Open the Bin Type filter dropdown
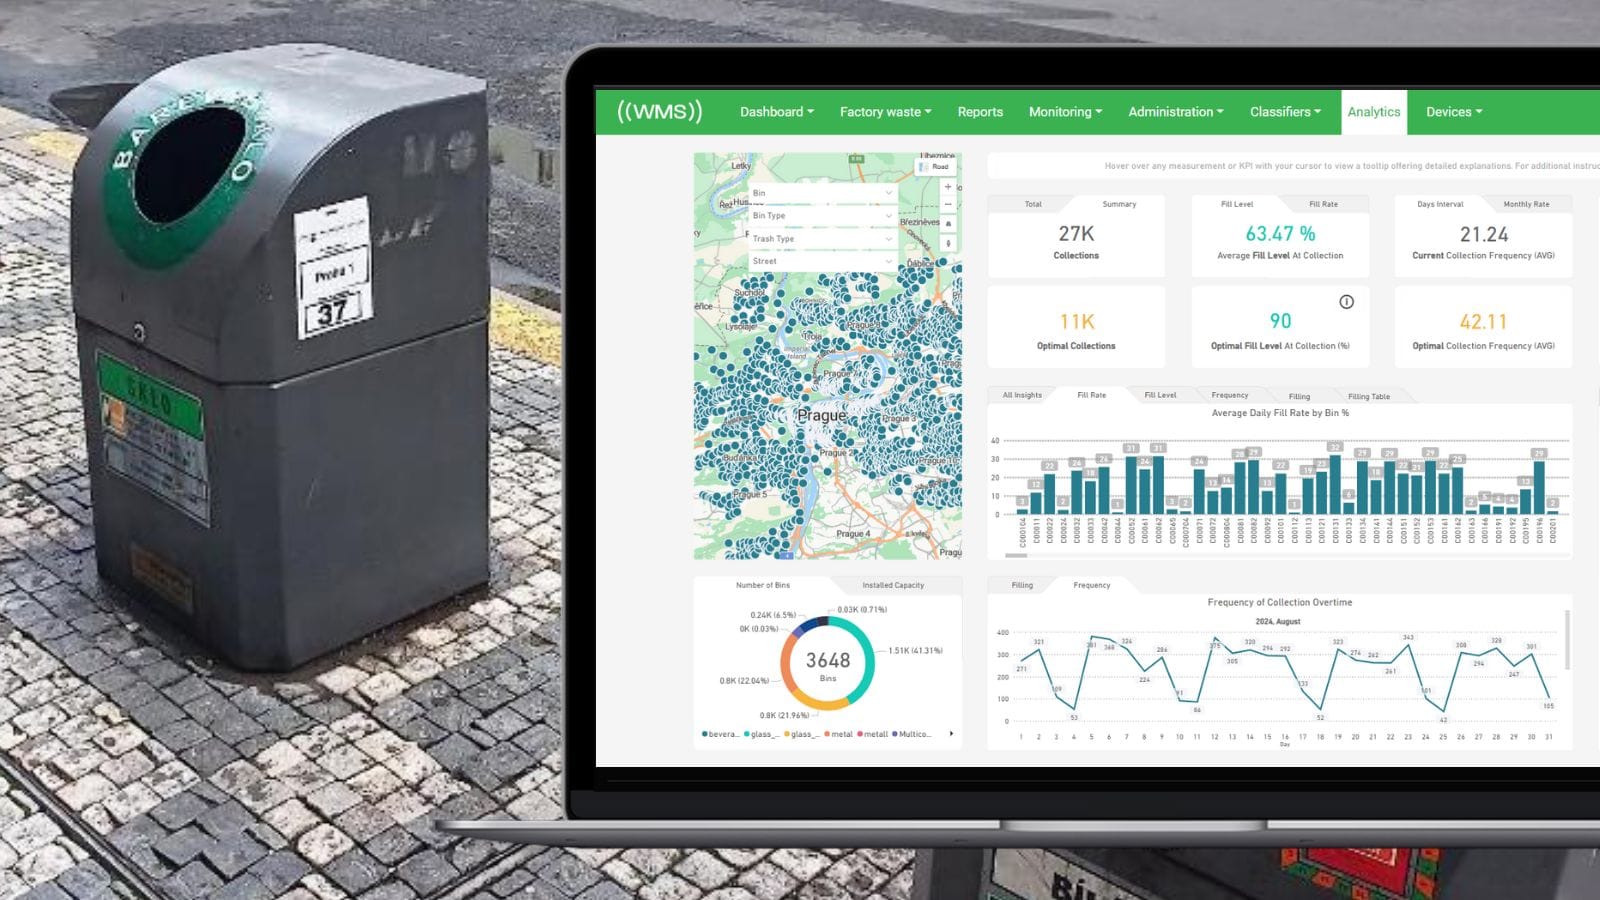This screenshot has width=1600, height=900. (x=821, y=216)
